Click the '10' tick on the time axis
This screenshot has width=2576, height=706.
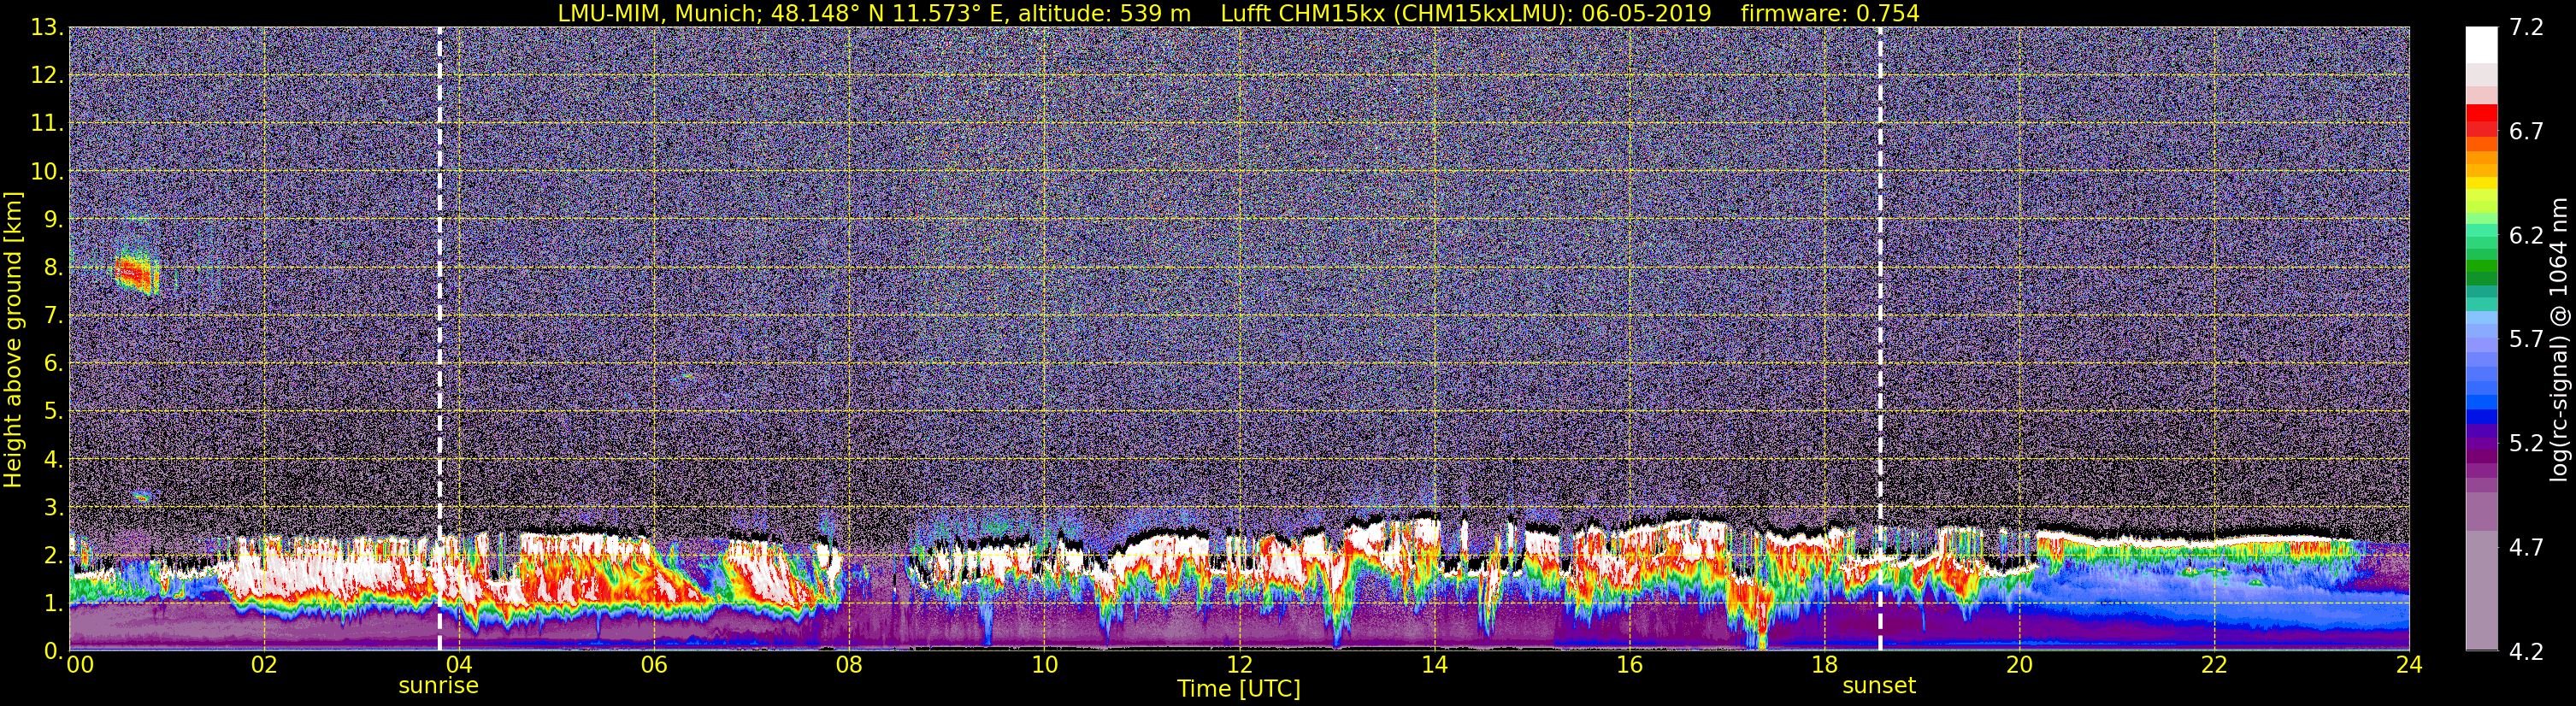[x=1044, y=665]
